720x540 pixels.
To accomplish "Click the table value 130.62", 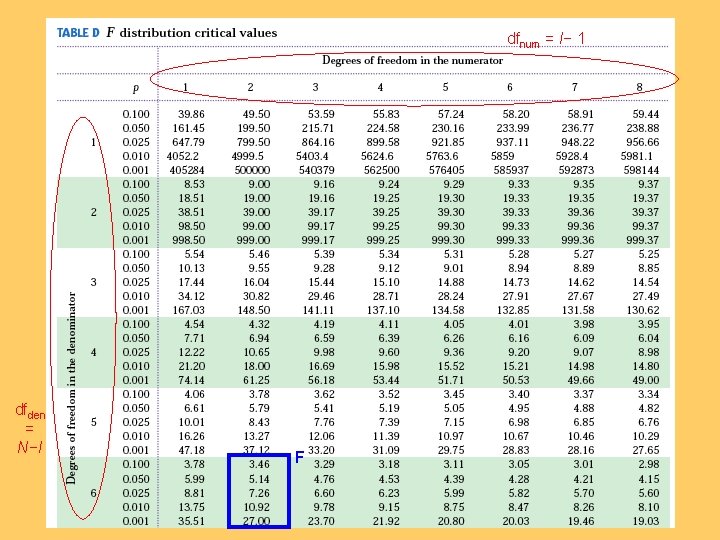I will tap(643, 310).
